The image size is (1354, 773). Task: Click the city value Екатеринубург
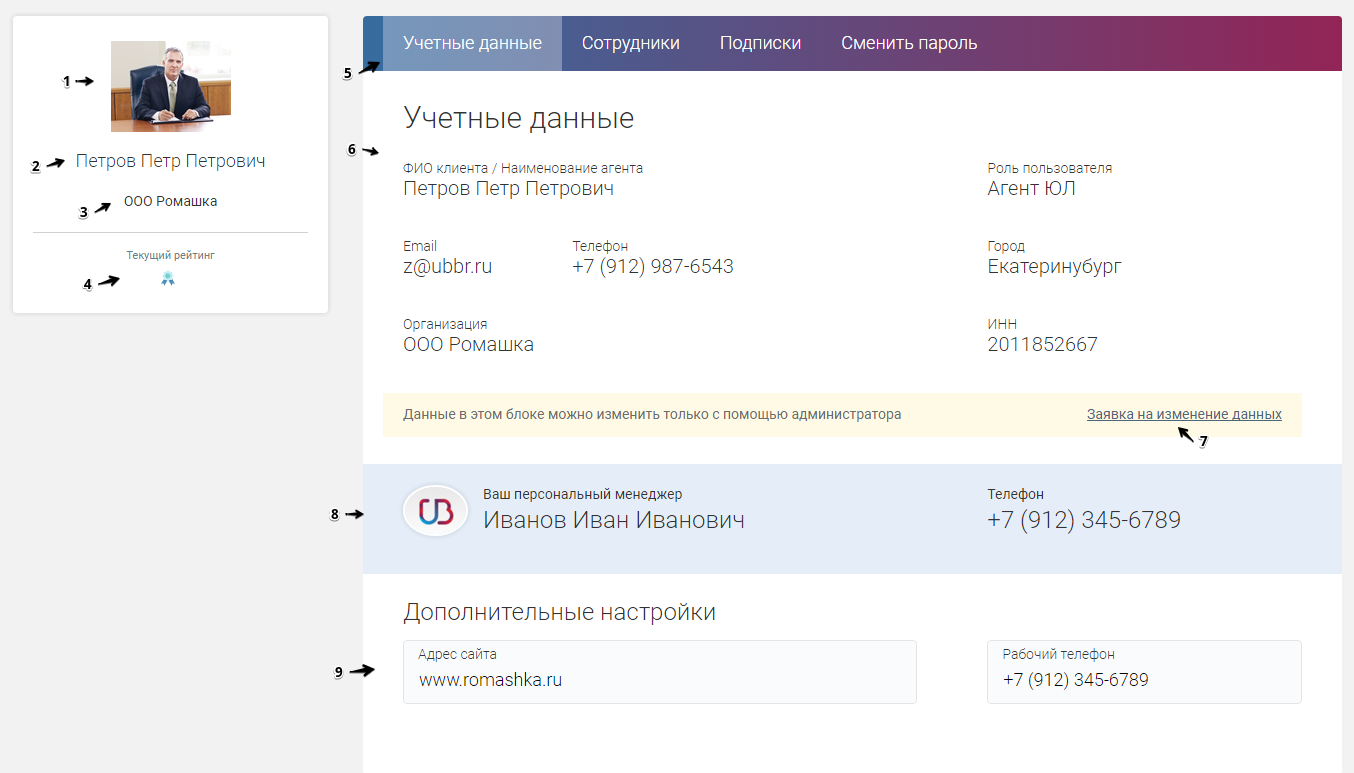click(x=1054, y=267)
